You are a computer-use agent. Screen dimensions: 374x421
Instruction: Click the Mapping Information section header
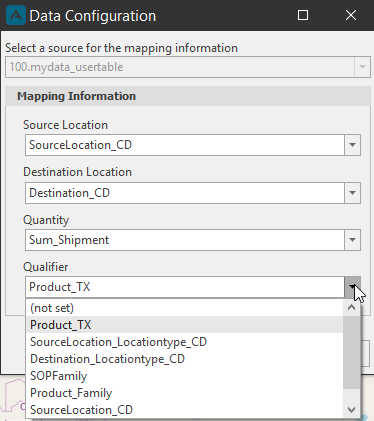click(188, 96)
